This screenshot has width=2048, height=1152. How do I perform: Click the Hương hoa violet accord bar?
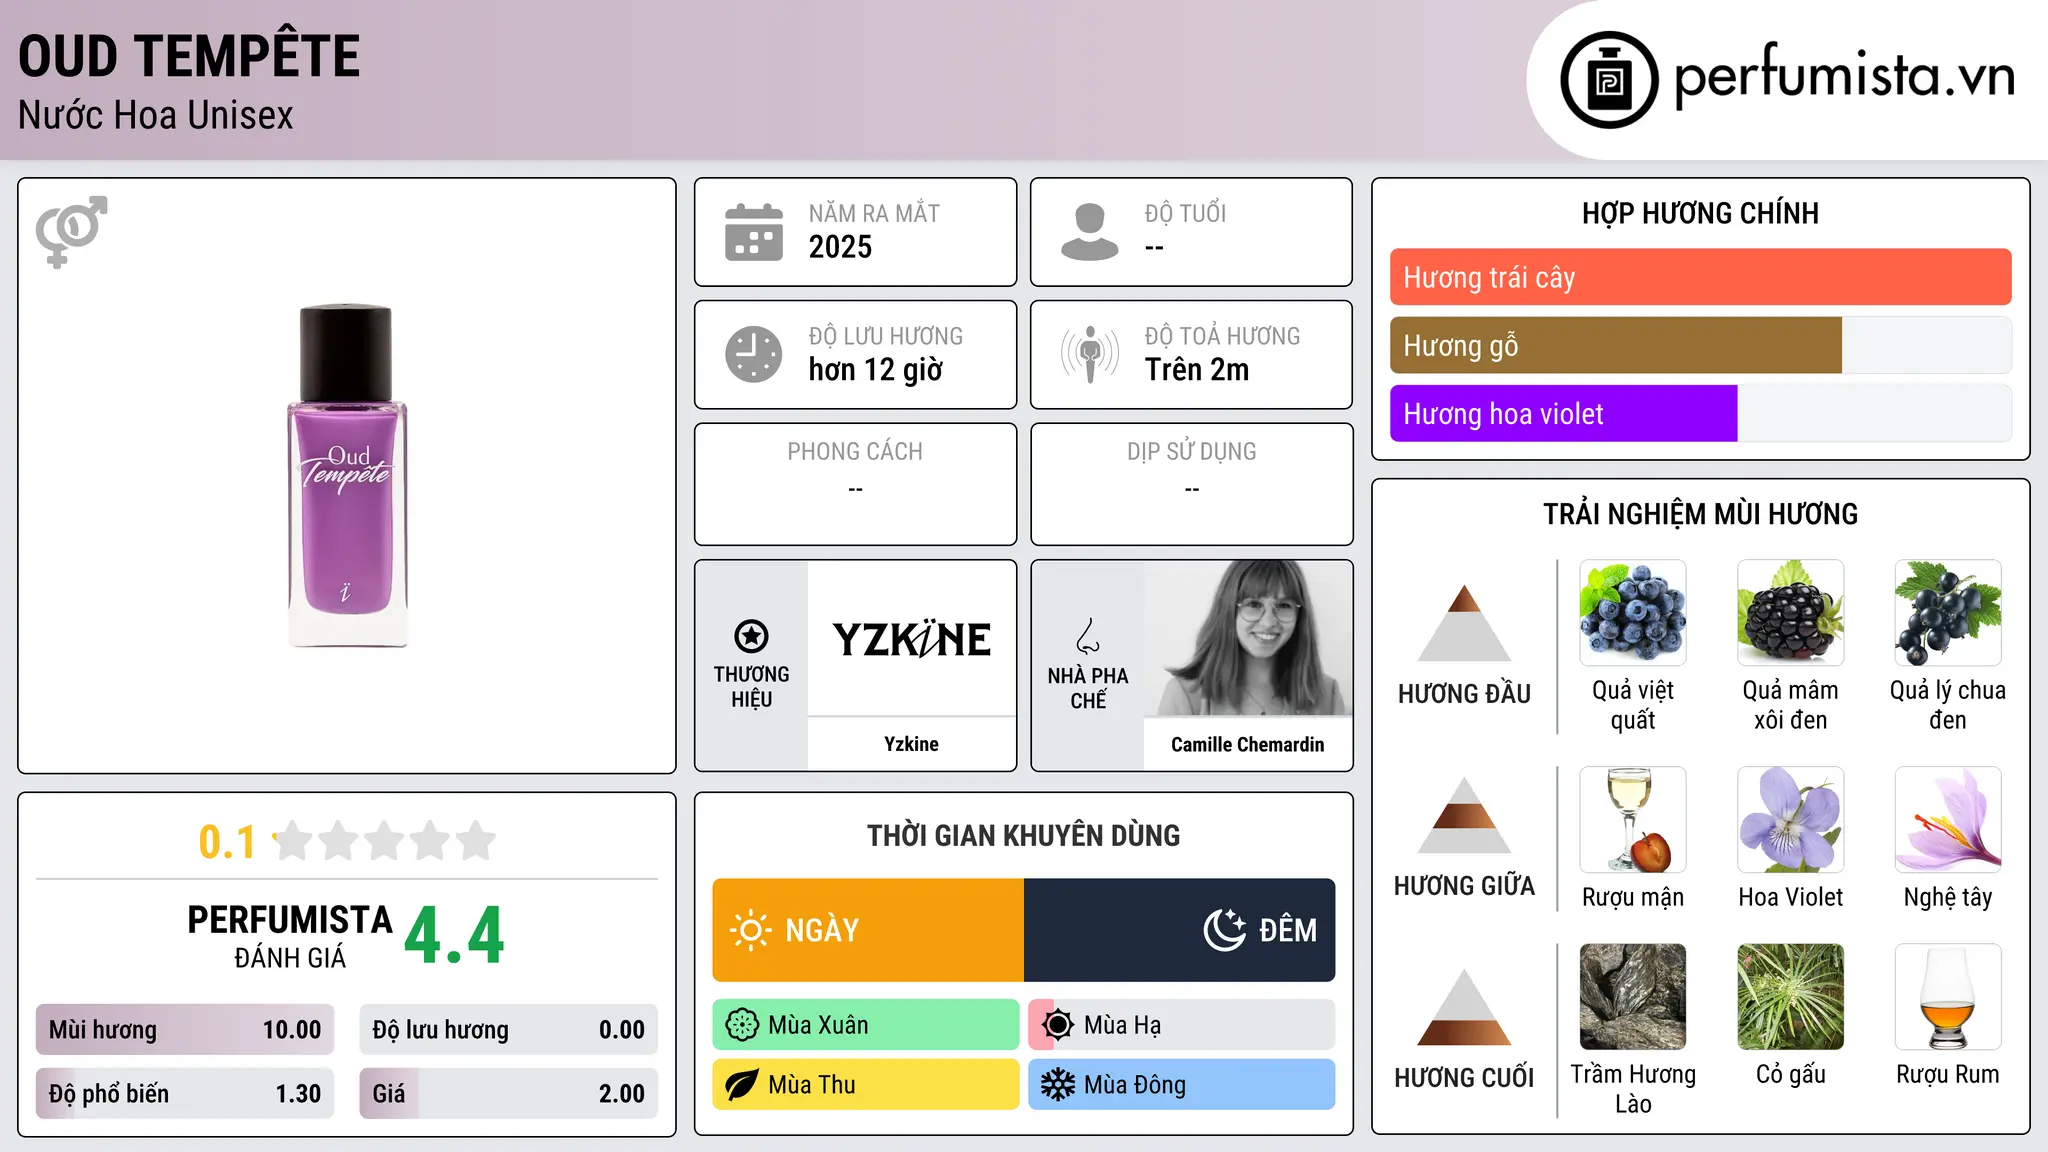(x=1700, y=413)
